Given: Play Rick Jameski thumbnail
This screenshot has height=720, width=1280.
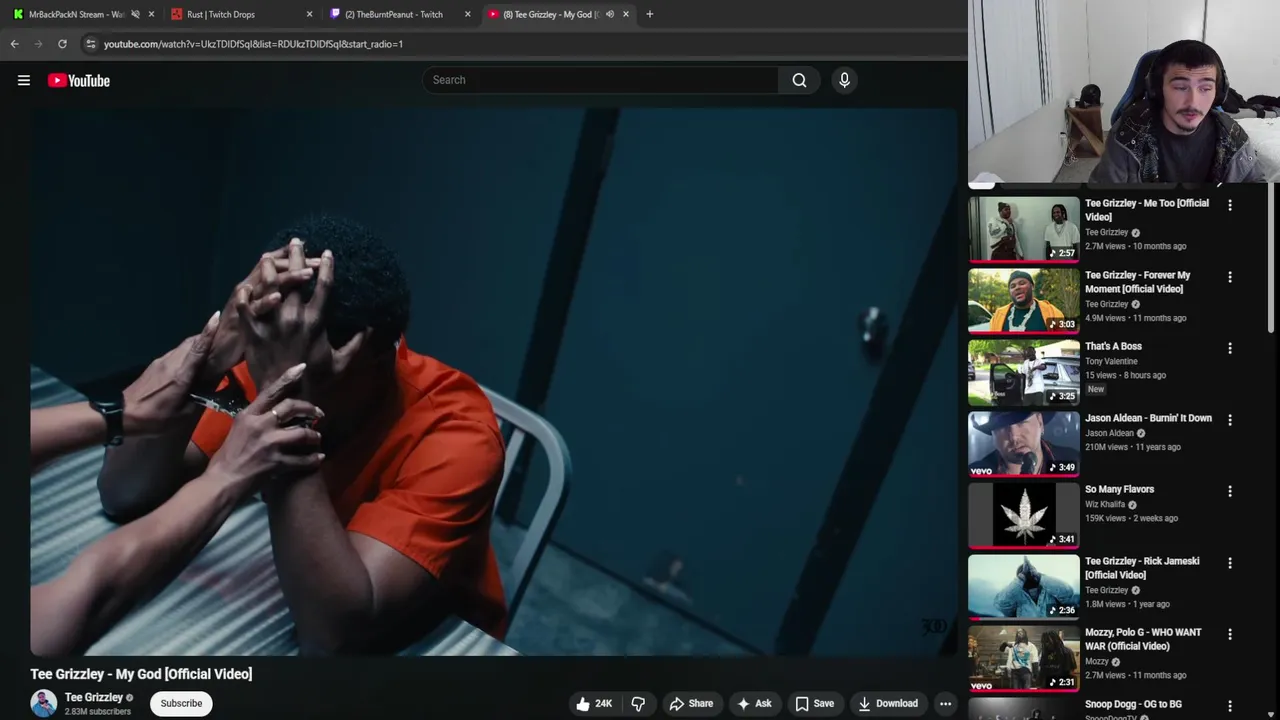Looking at the screenshot, I should coord(1023,586).
